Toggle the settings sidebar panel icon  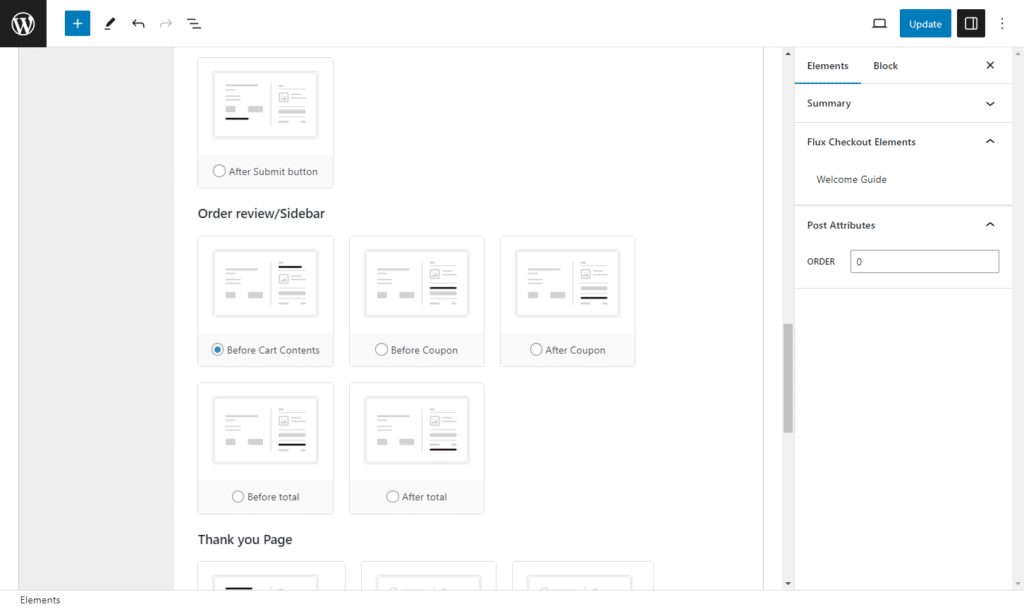[970, 23]
